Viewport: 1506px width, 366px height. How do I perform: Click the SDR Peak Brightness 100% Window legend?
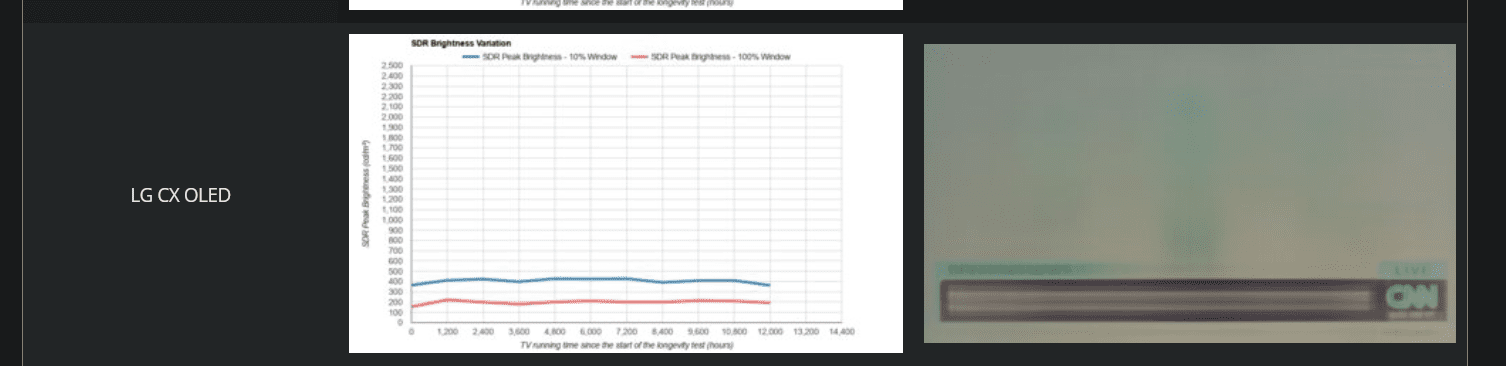pos(711,57)
